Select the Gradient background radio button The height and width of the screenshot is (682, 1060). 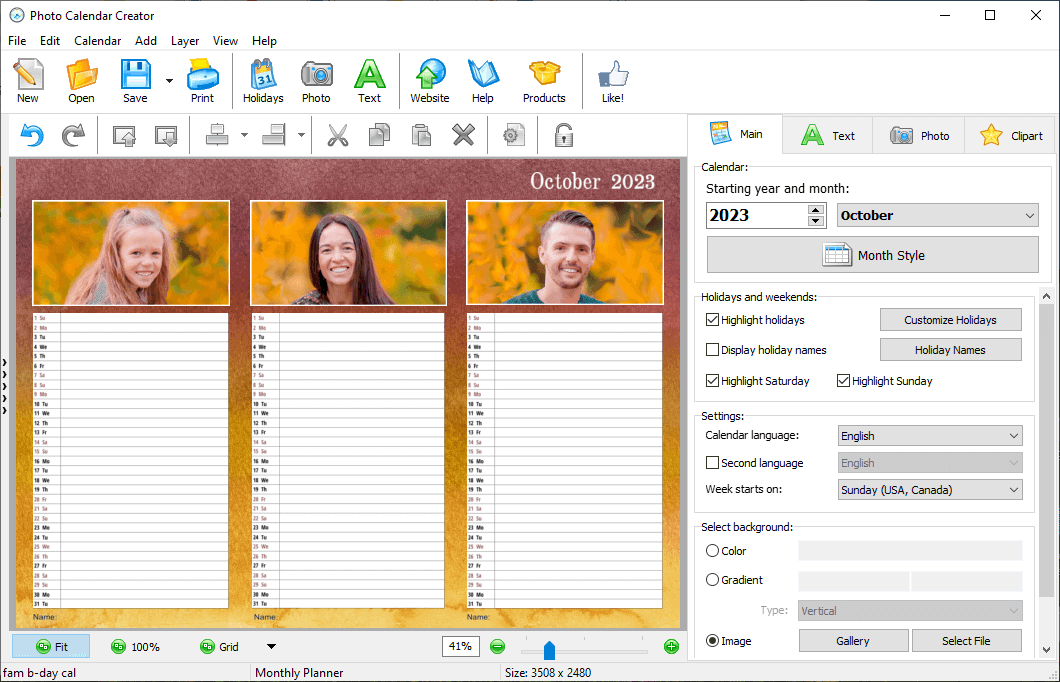click(713, 580)
